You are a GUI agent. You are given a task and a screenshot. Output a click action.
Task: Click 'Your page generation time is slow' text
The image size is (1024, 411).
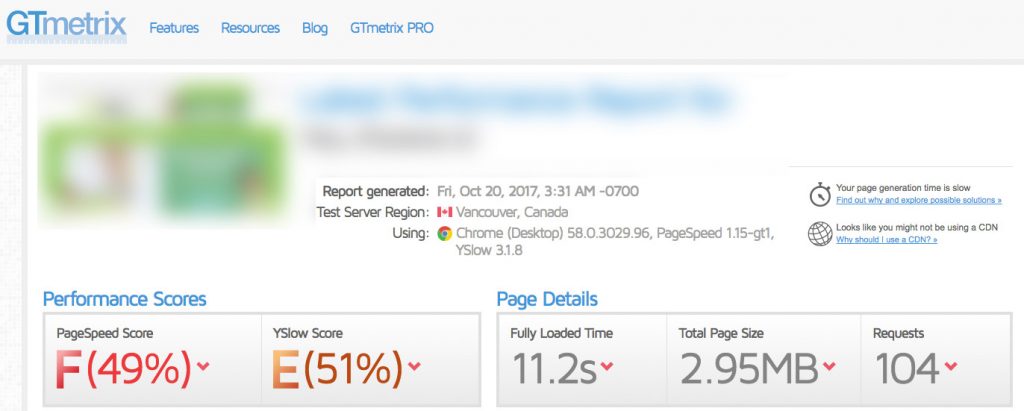903,188
